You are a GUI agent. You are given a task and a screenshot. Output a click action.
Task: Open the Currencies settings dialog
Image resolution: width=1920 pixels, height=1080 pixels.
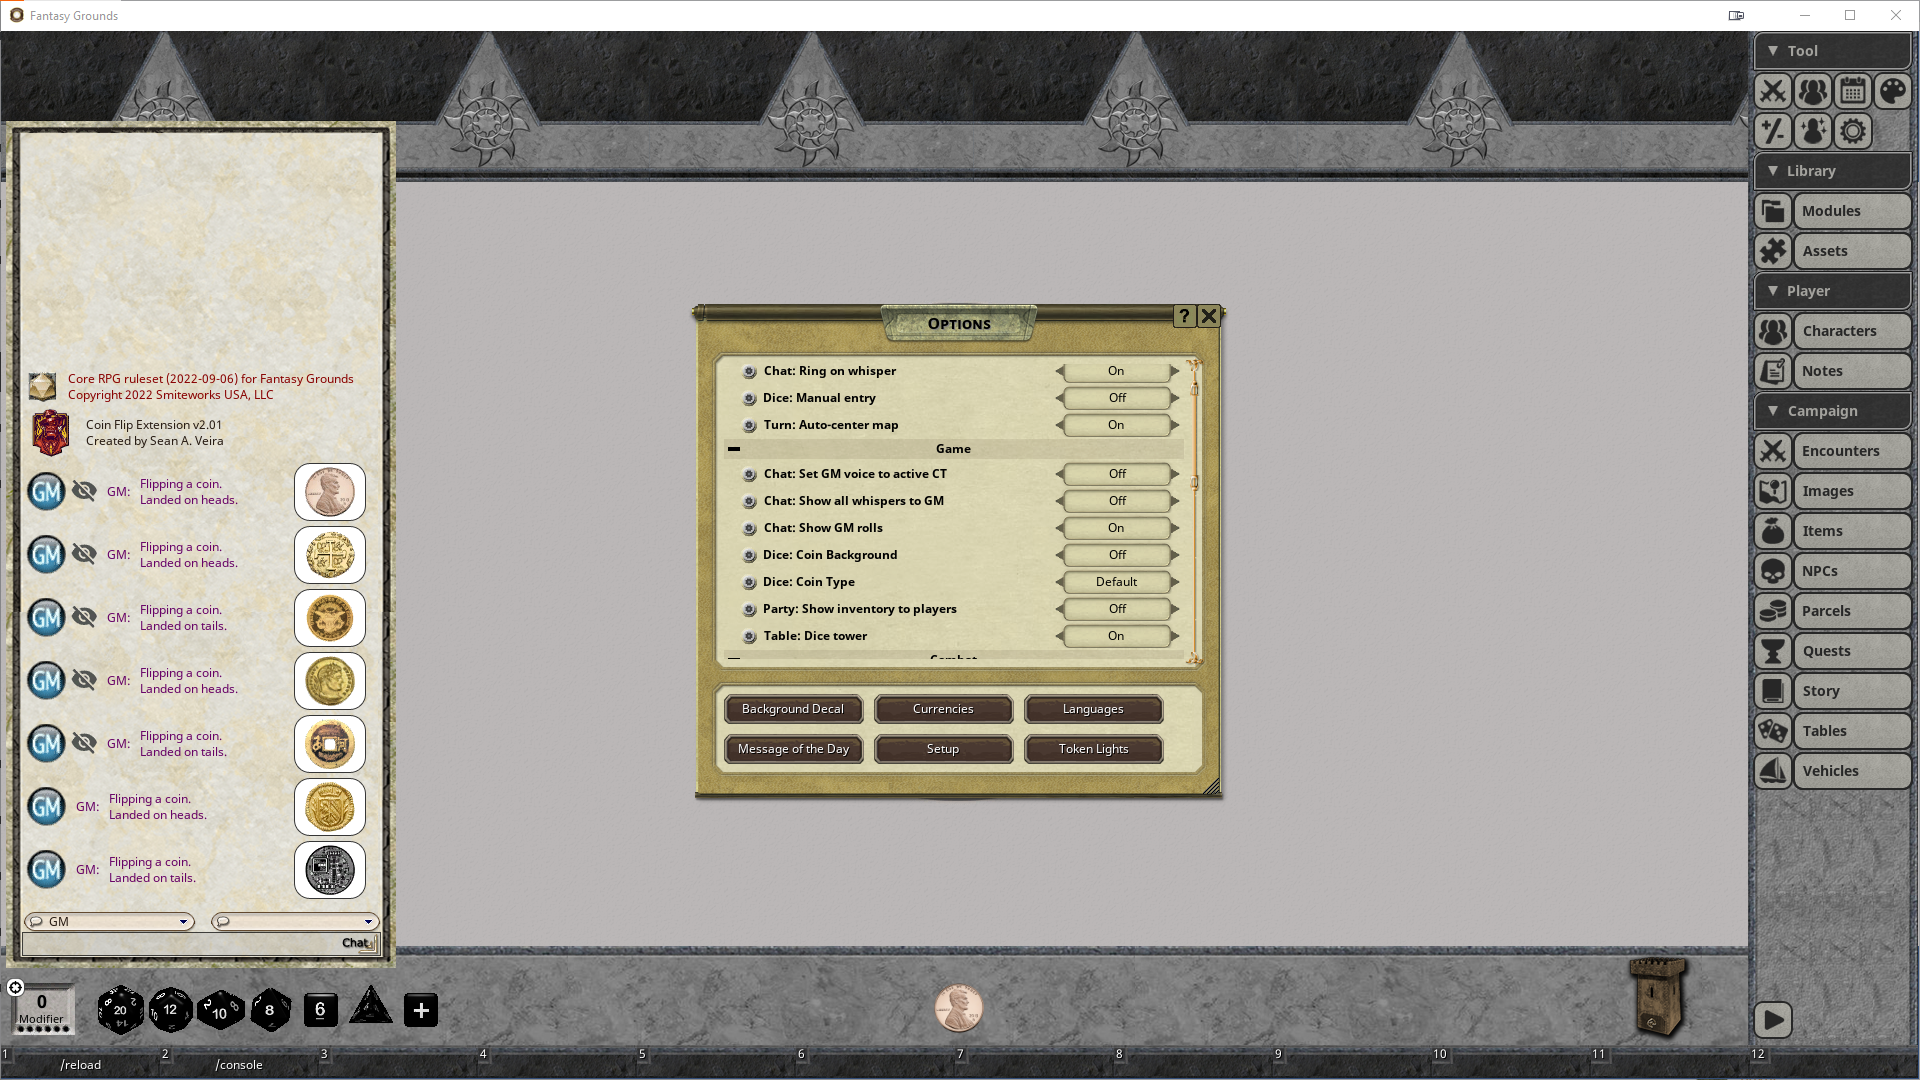click(942, 708)
